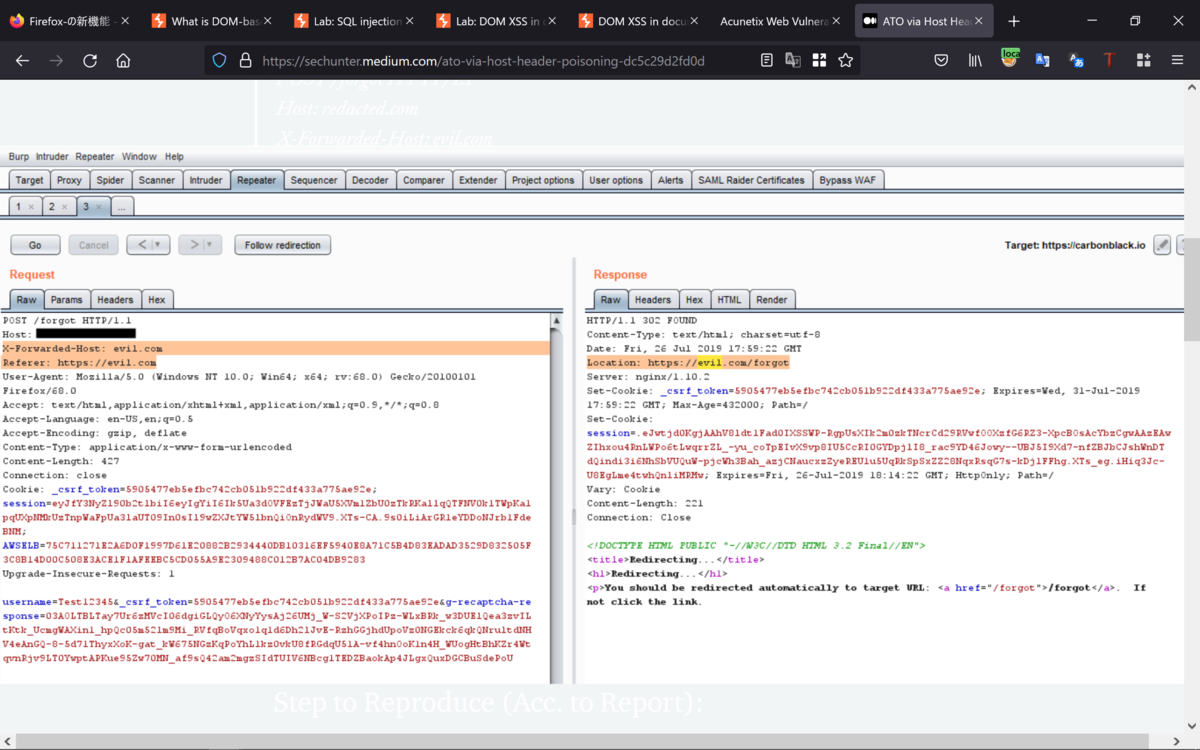Open the response Render view
Image resolution: width=1200 pixels, height=750 pixels.
772,300
